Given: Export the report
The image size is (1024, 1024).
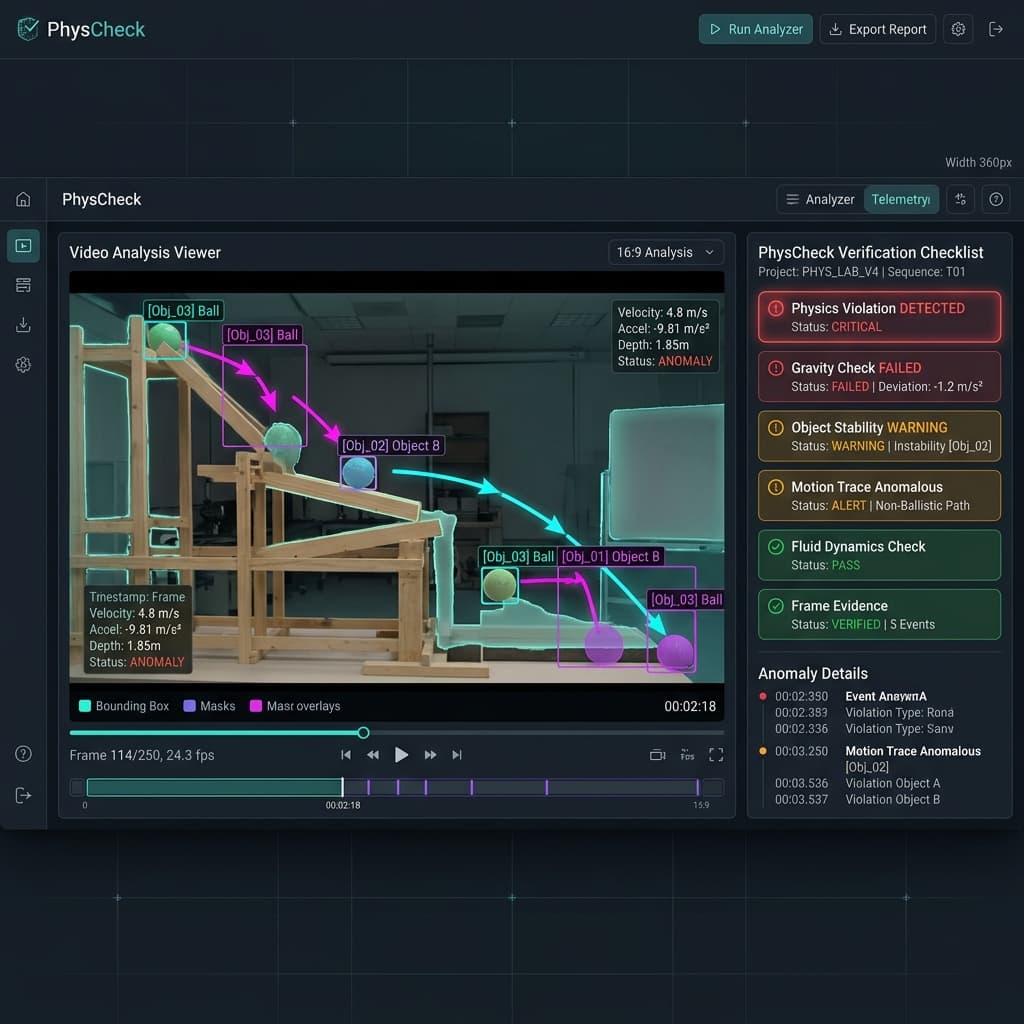Looking at the screenshot, I should pyautogui.click(x=877, y=29).
